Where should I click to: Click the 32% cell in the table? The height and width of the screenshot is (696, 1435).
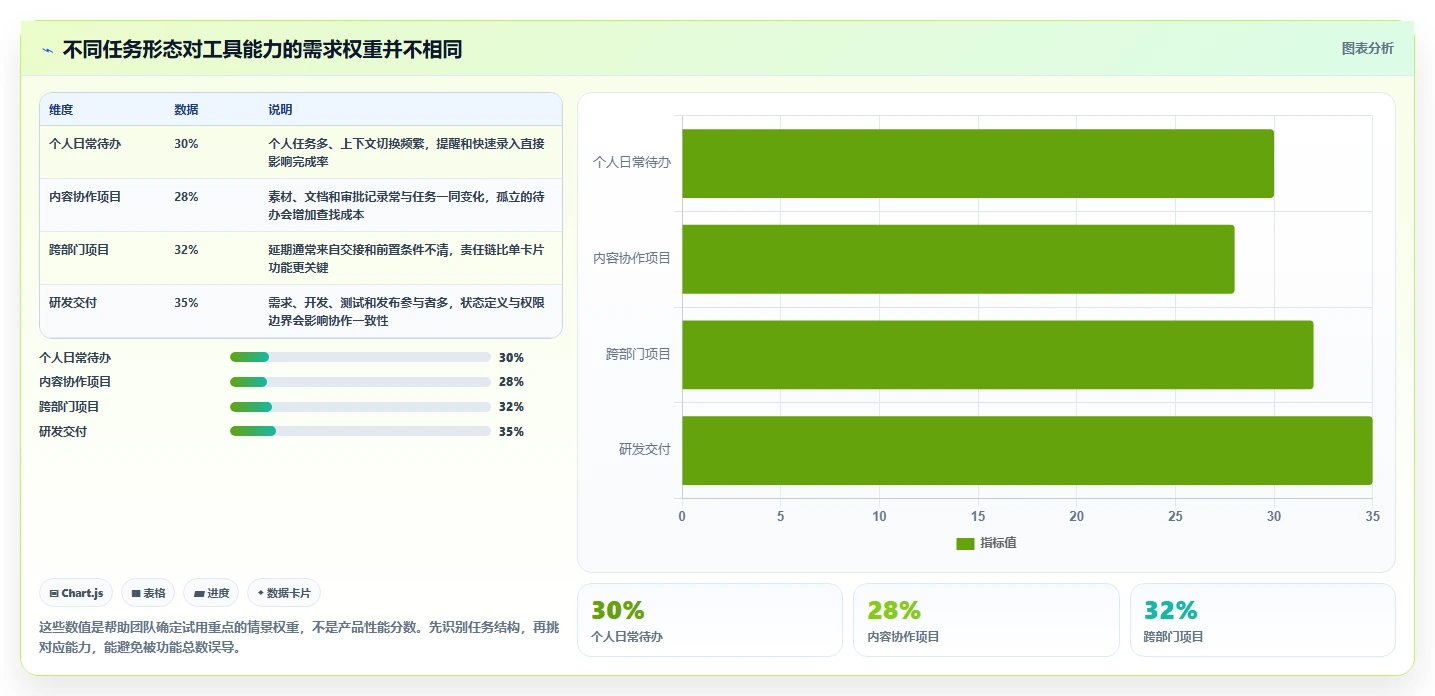[x=211, y=258]
